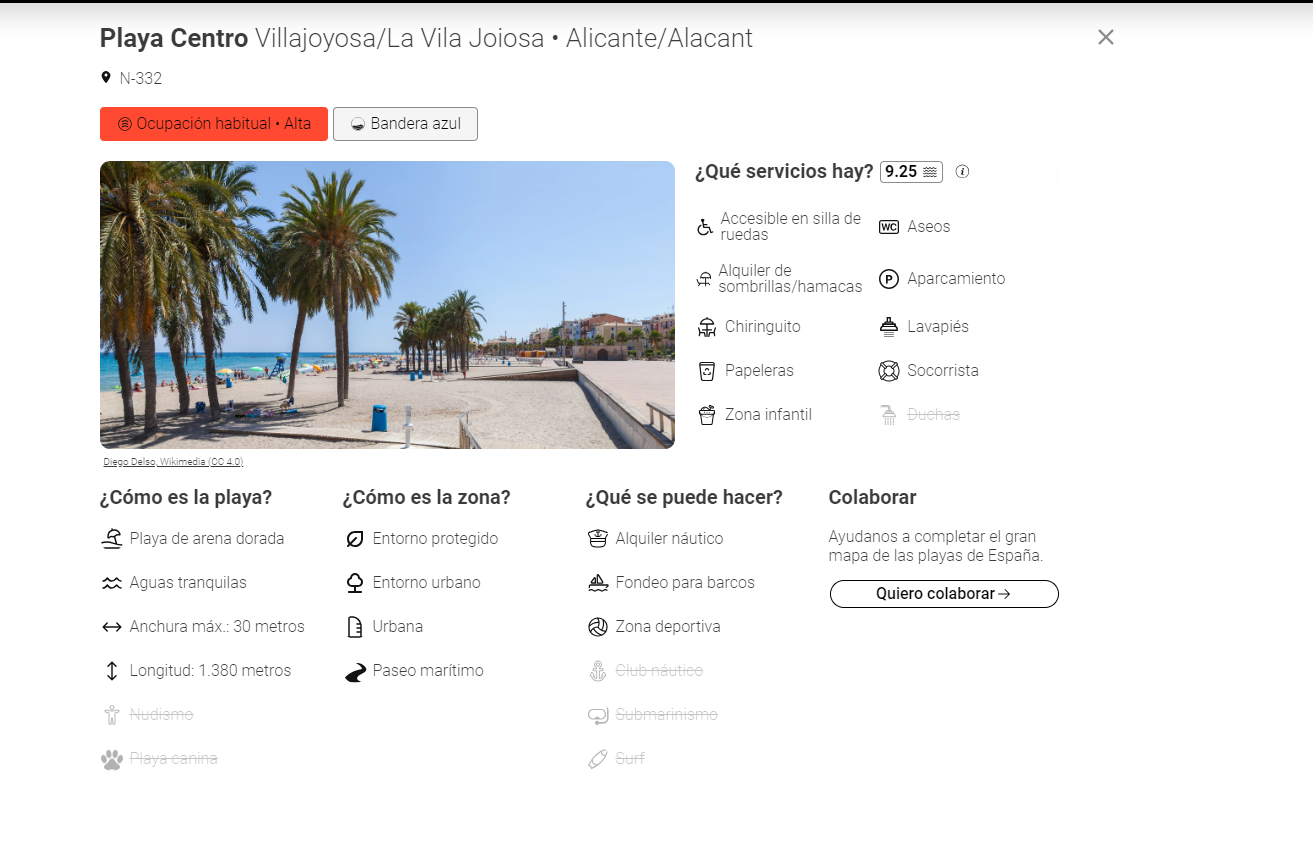Click the Playa canina paw icon

(111, 759)
